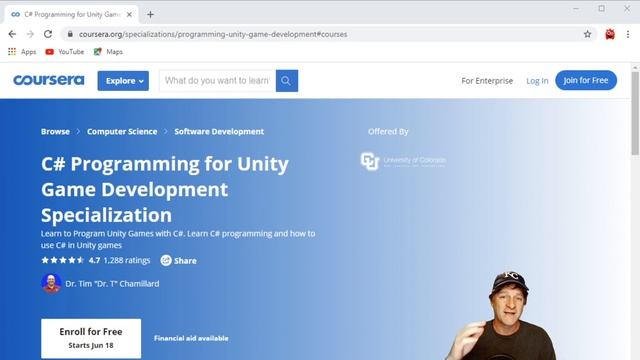Click the specialization title heading

pos(165,189)
